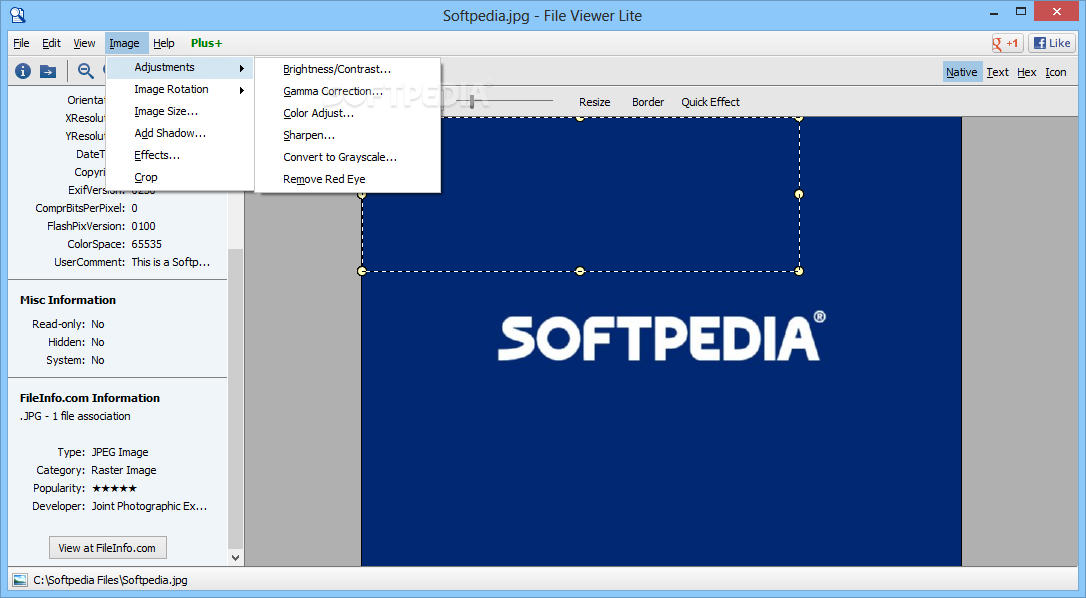Click the Type value 'JPEG Image'
This screenshot has width=1086, height=598.
coord(120,452)
